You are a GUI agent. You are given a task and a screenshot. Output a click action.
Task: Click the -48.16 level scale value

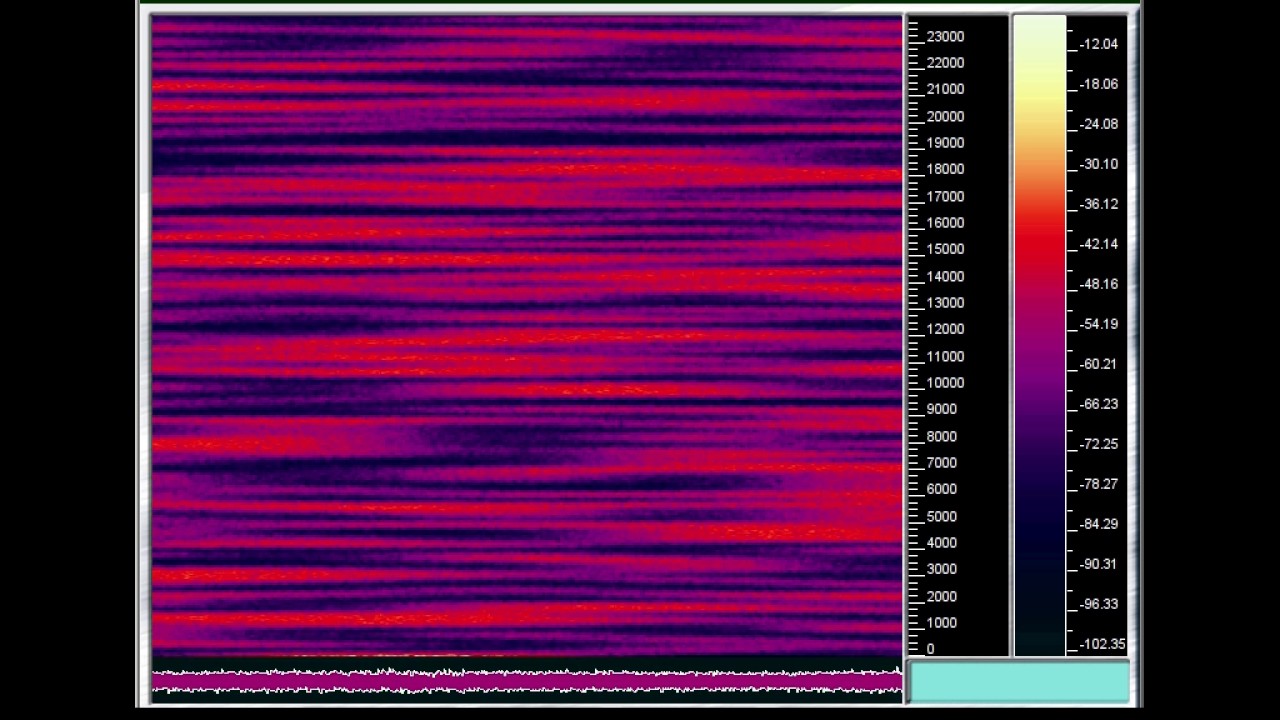pyautogui.click(x=1099, y=284)
